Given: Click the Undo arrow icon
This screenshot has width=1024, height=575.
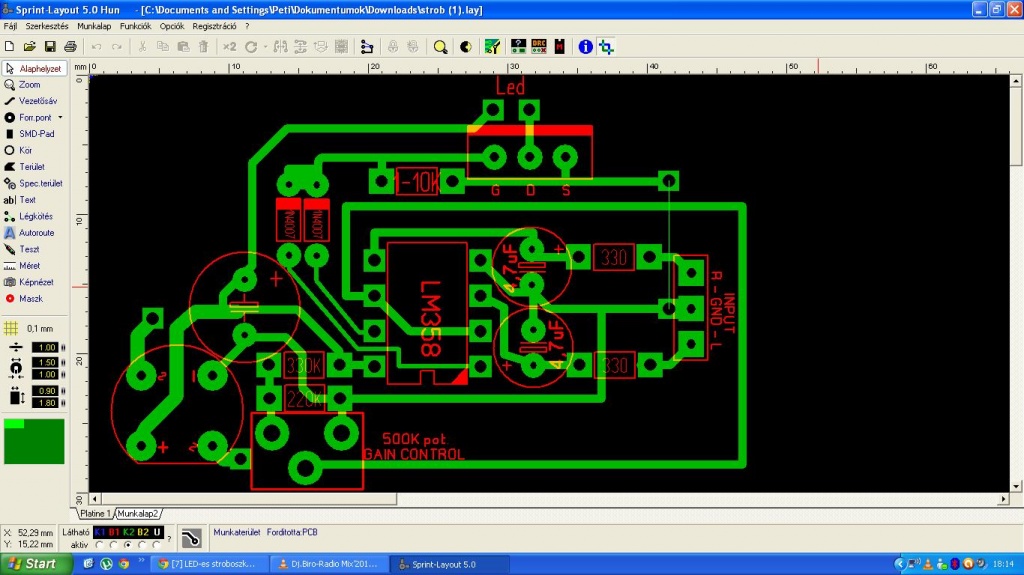Looking at the screenshot, I should click(97, 46).
